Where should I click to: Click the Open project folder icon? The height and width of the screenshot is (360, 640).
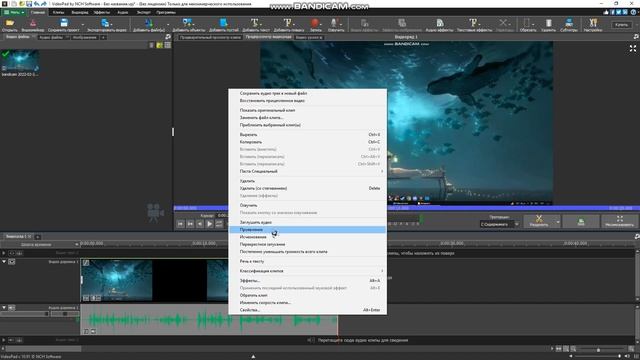coord(9,24)
